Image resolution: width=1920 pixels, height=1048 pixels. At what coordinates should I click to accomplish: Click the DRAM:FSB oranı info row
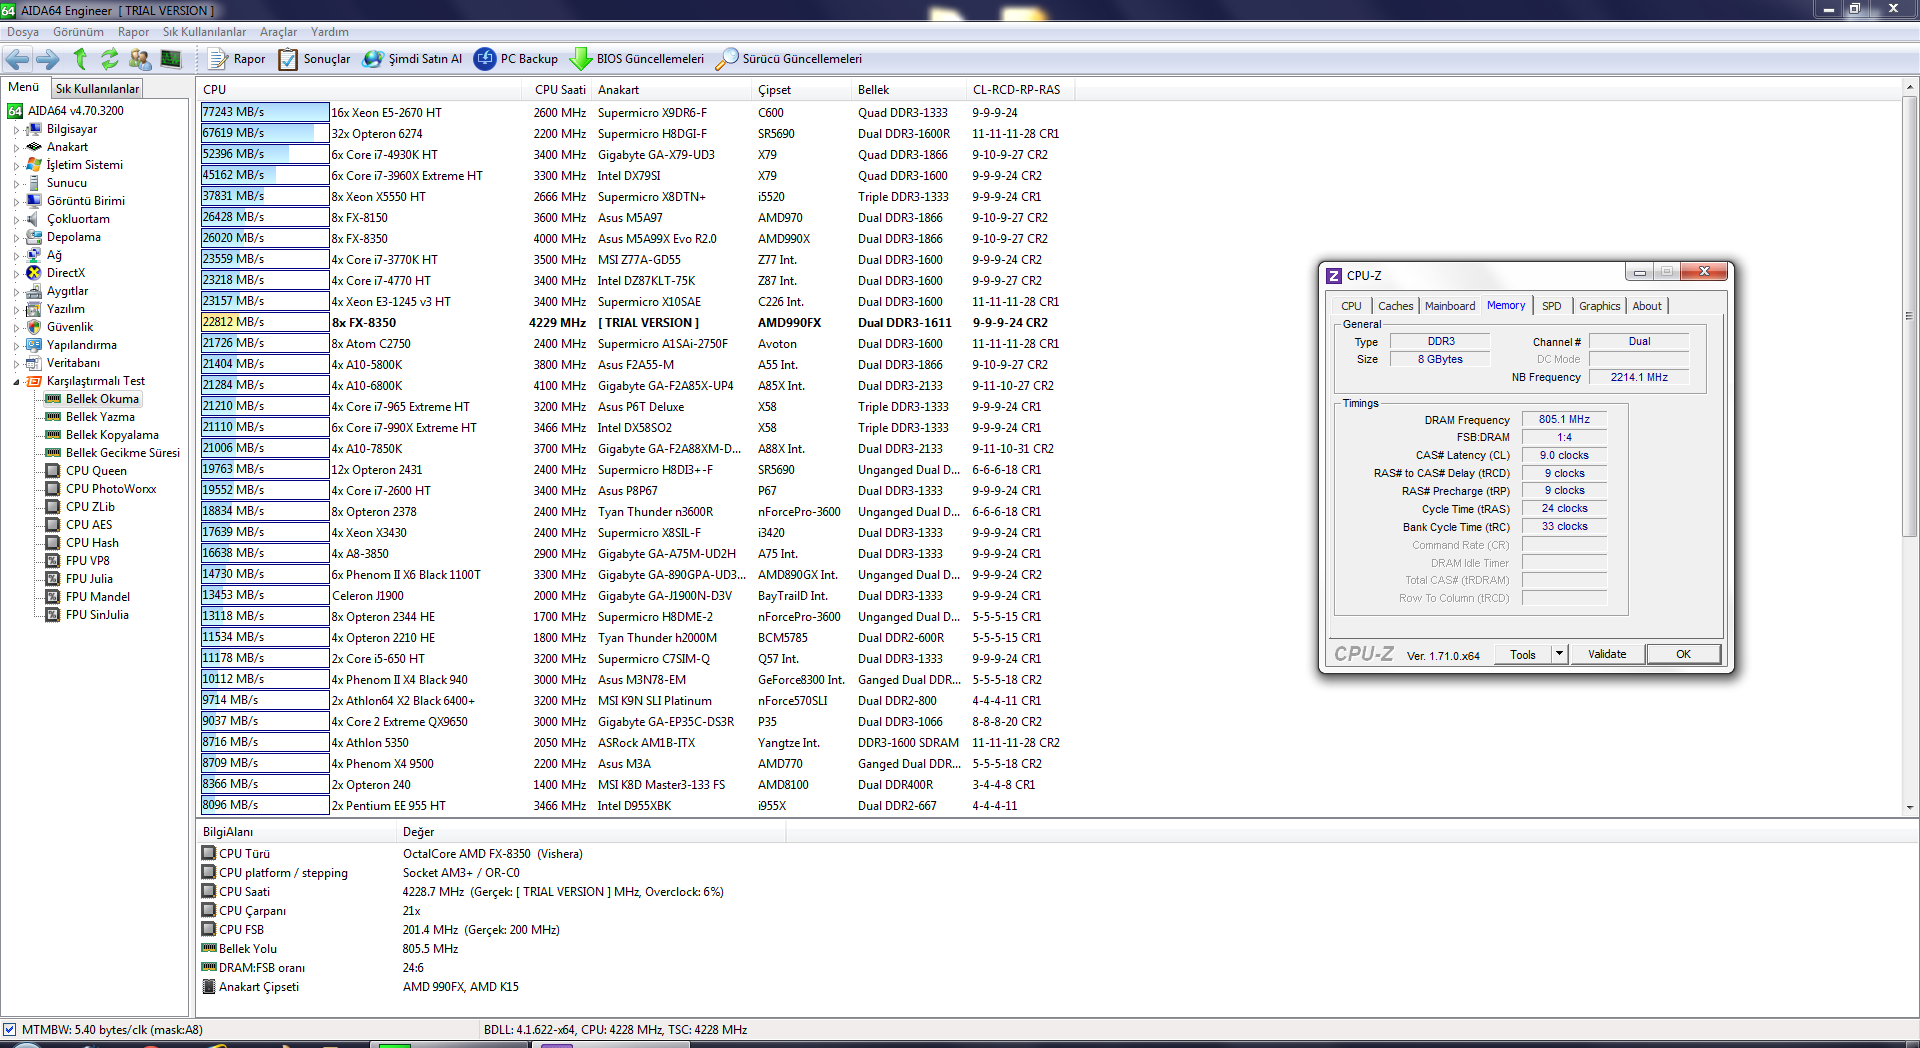[x=494, y=968]
